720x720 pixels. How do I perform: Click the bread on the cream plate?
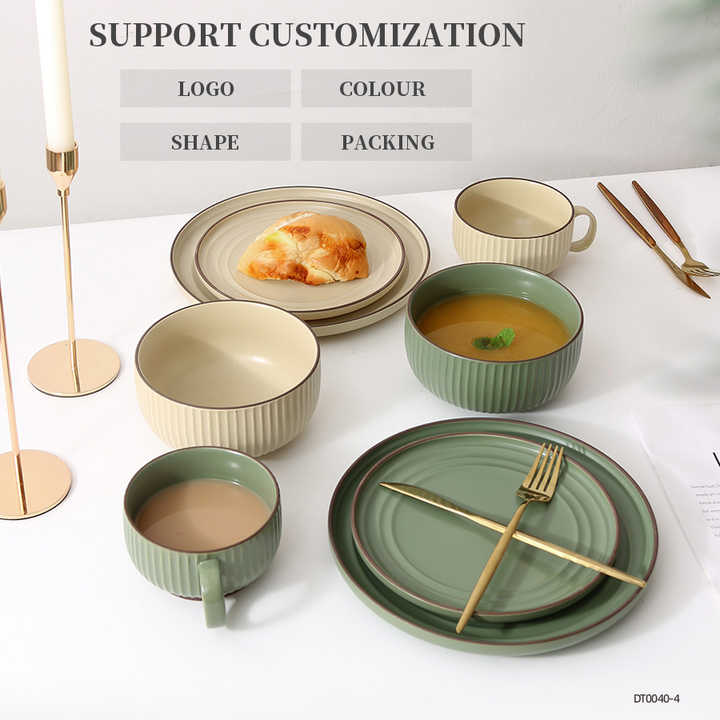tap(304, 248)
